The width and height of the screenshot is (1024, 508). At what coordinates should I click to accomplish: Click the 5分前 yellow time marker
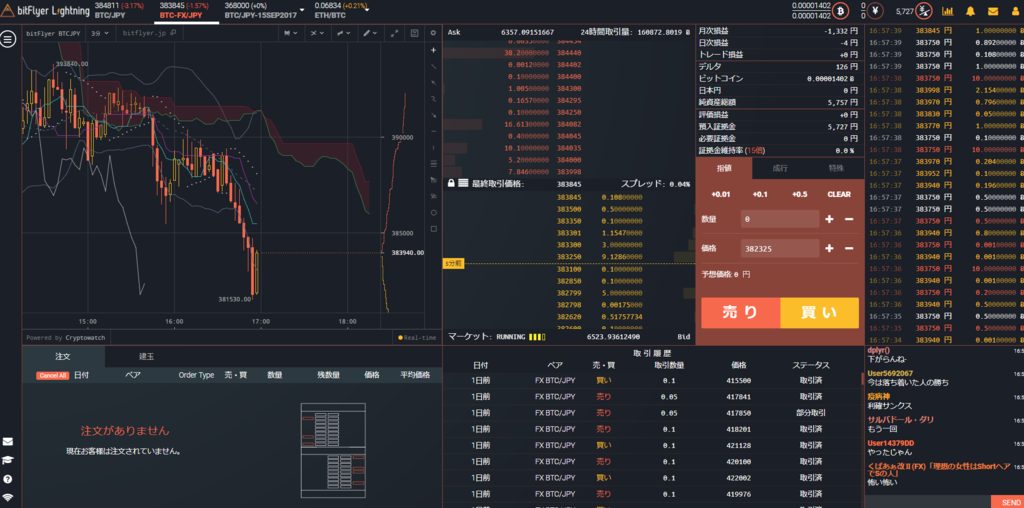tap(453, 264)
